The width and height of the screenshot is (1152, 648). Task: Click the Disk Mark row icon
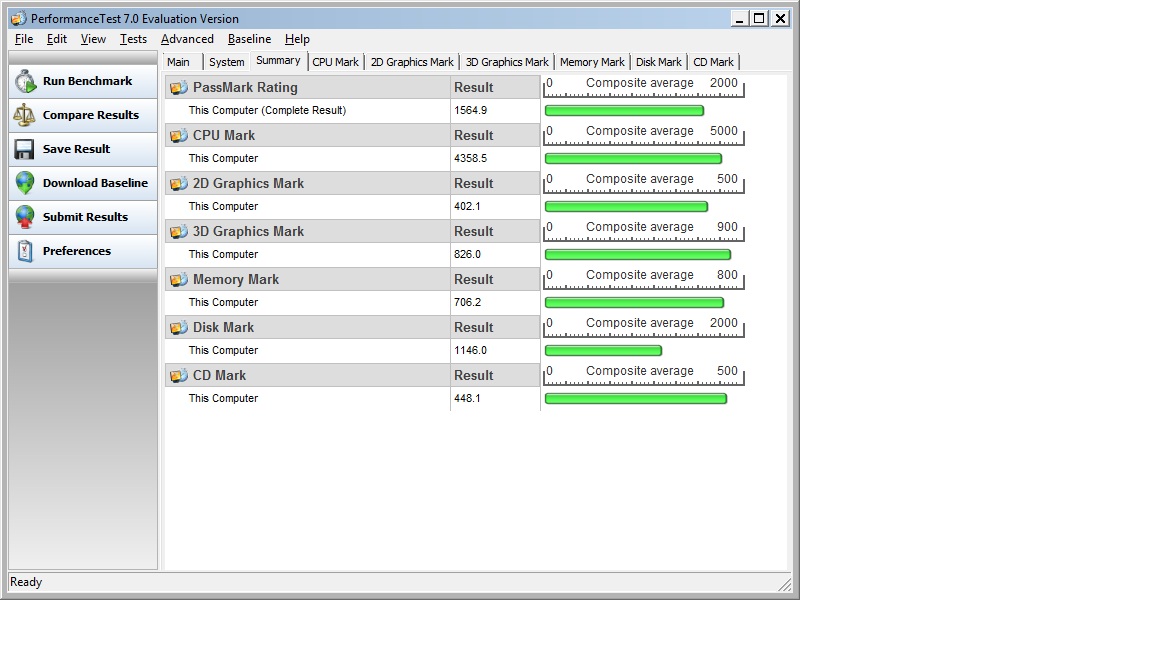(179, 328)
